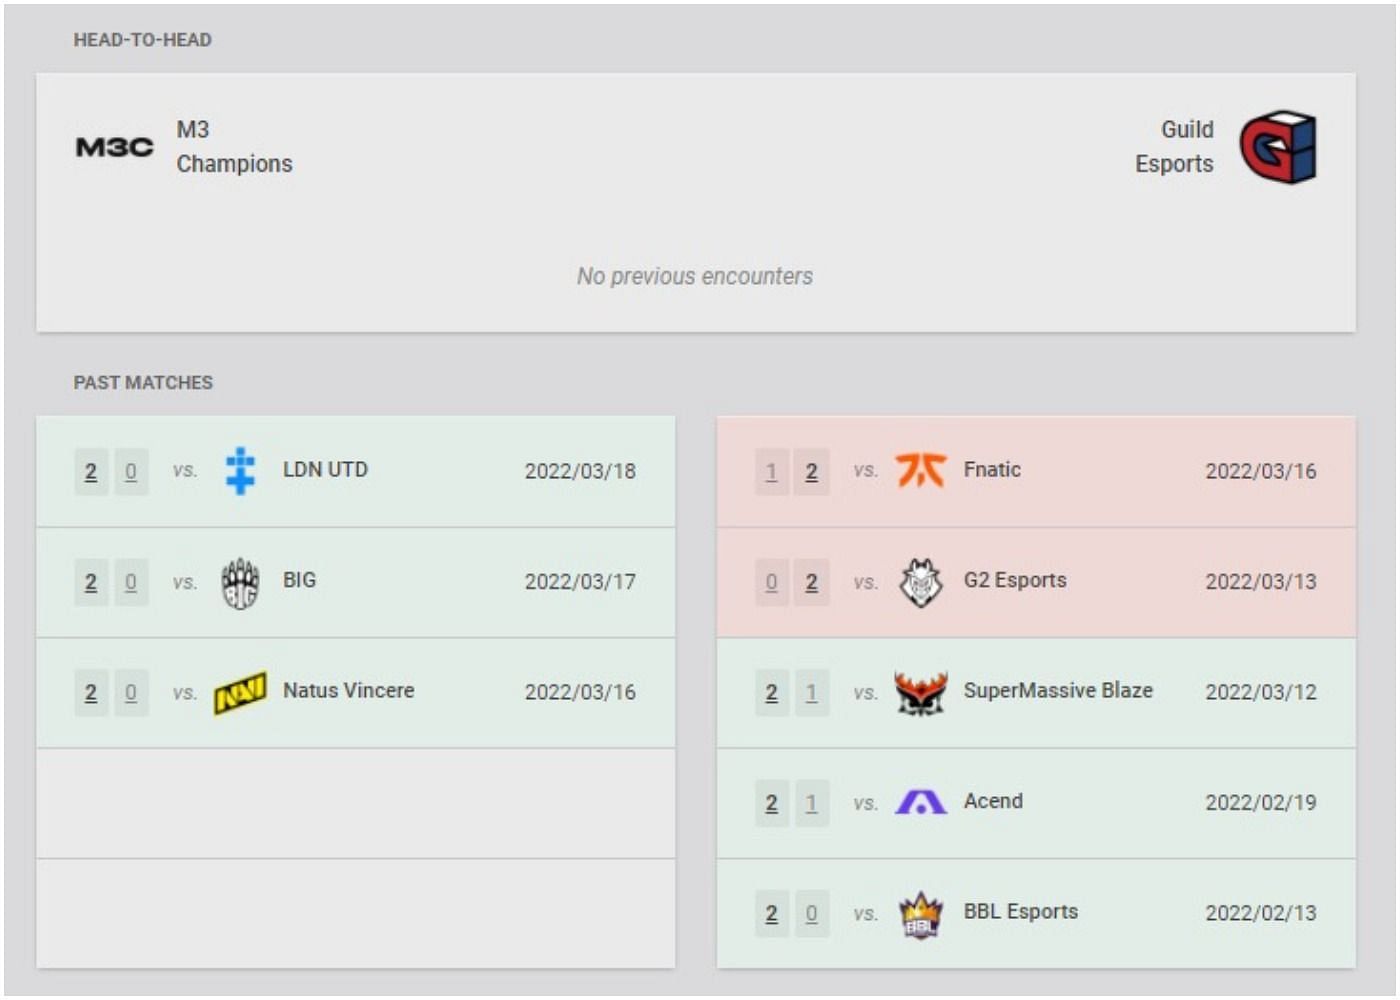Click the LDN UTD team logo

tap(240, 471)
